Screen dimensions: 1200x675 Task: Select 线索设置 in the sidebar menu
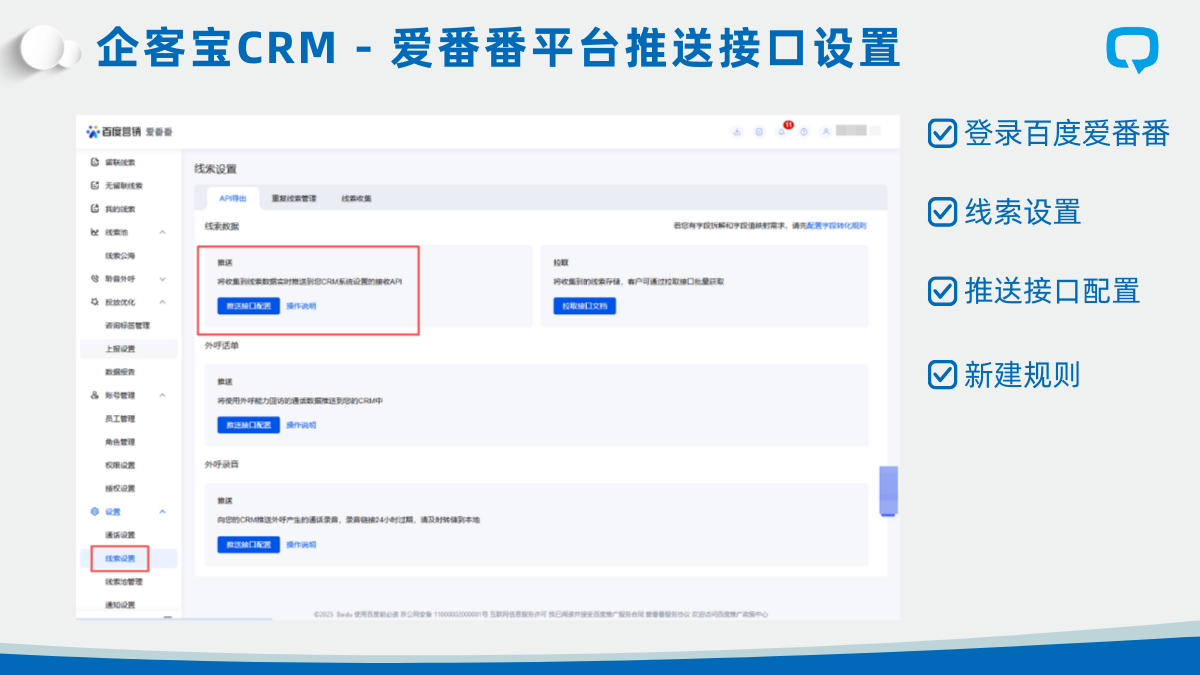120,558
